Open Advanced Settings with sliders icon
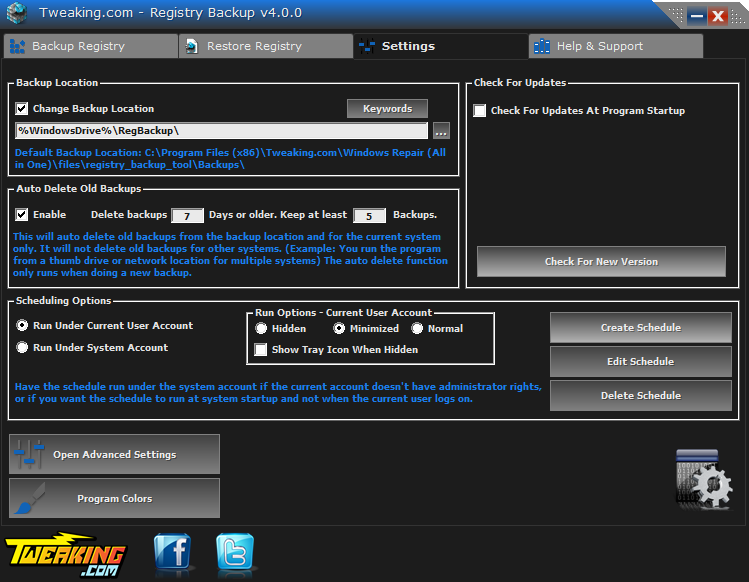Screen dimensions: 749x582 click(114, 454)
